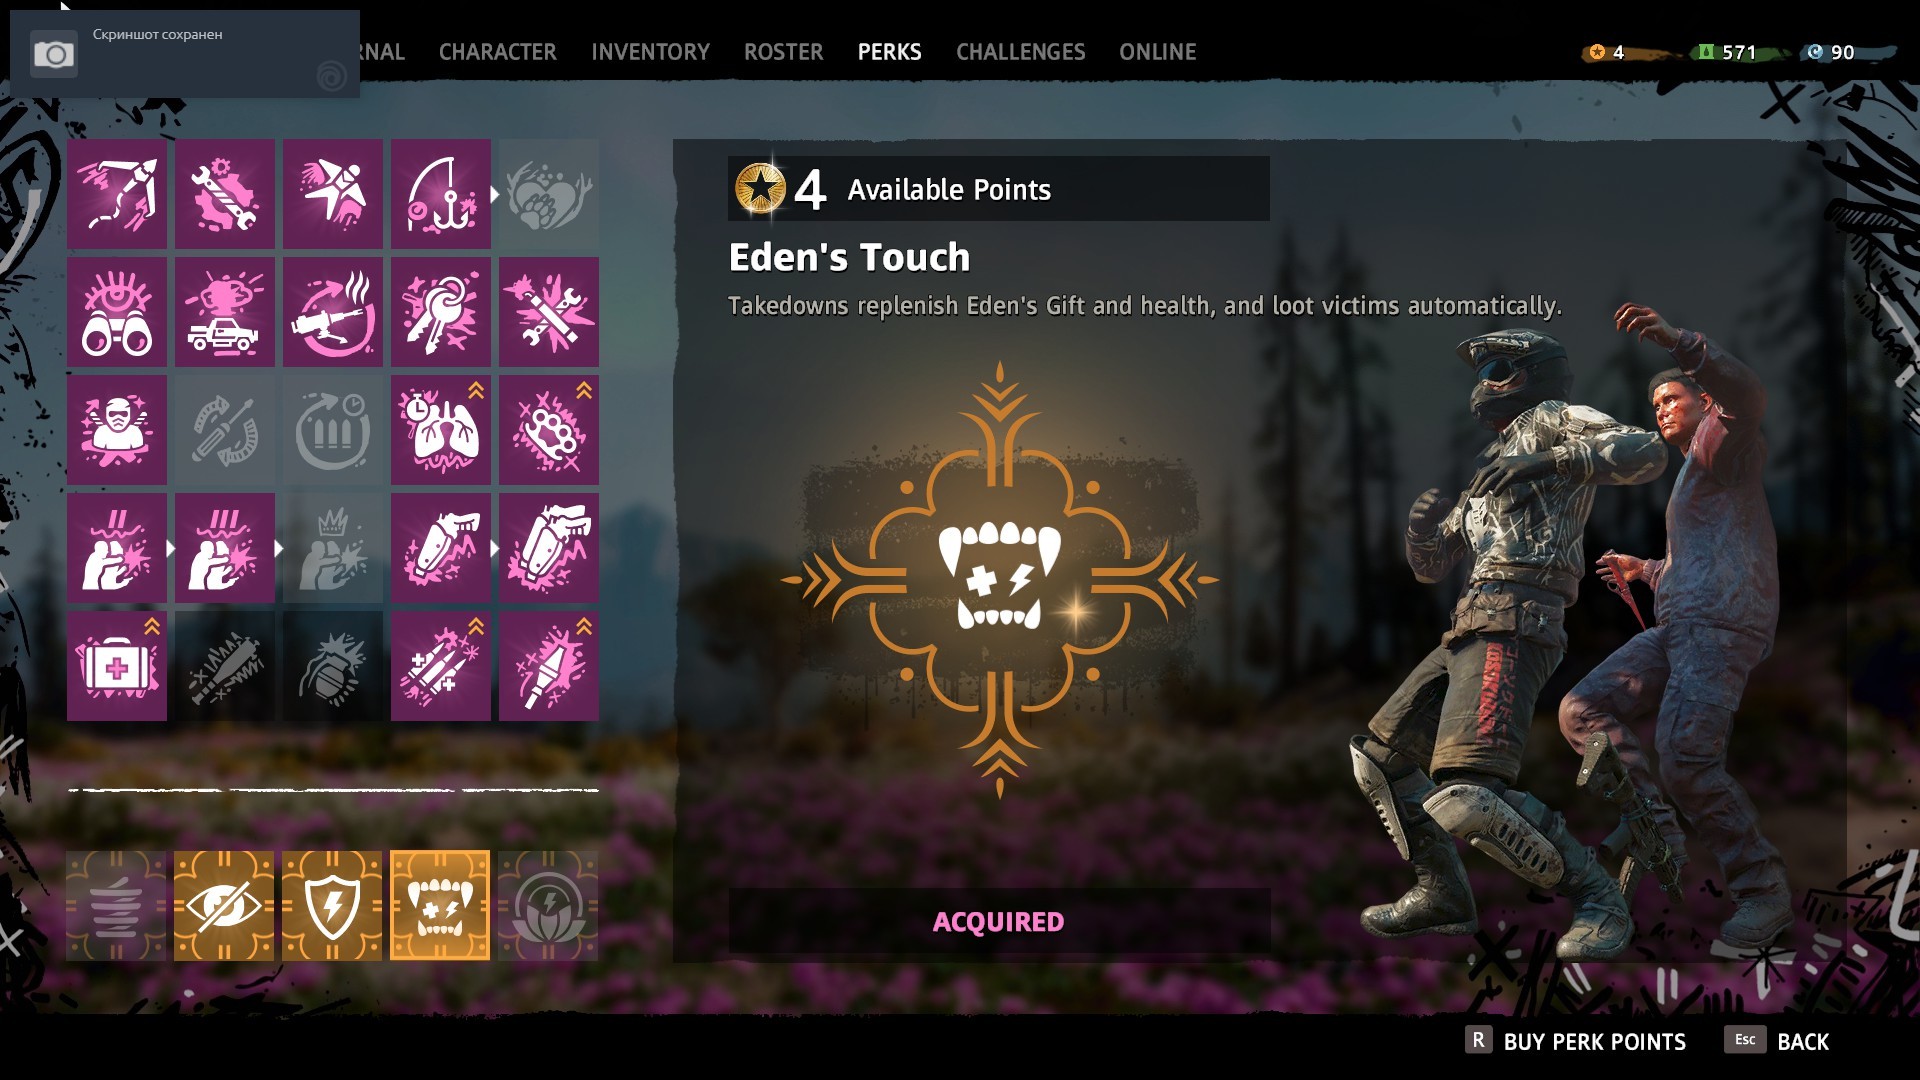This screenshot has height=1080, width=1920.
Task: Choose the brass knuckles perk
Action: (x=549, y=430)
